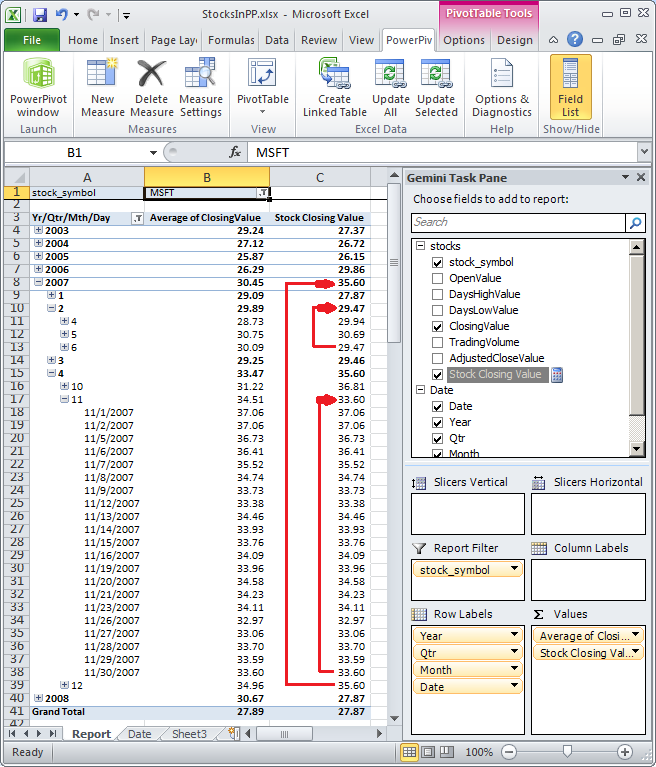The height and width of the screenshot is (767, 656).
Task: Open the PowerPivot window
Action: coord(38,88)
